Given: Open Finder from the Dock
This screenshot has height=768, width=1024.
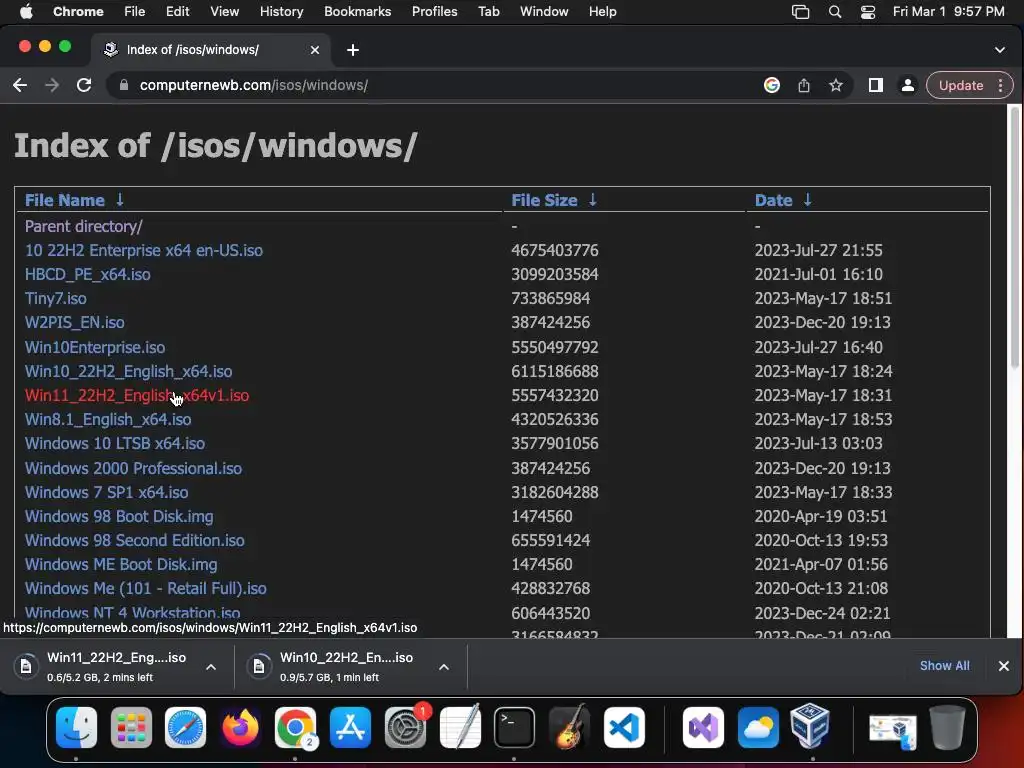Looking at the screenshot, I should click(76, 727).
